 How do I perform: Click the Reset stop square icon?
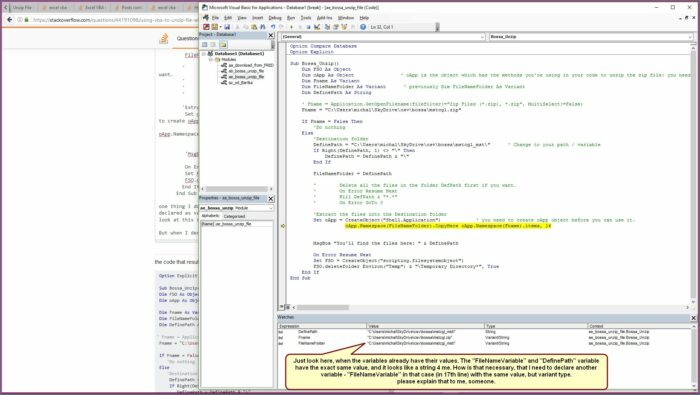(308, 27)
